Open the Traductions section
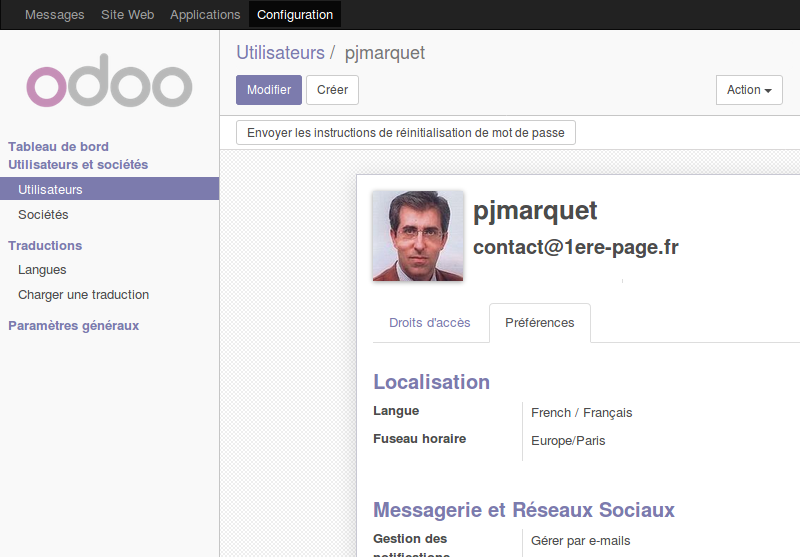800x557 pixels. [x=45, y=246]
